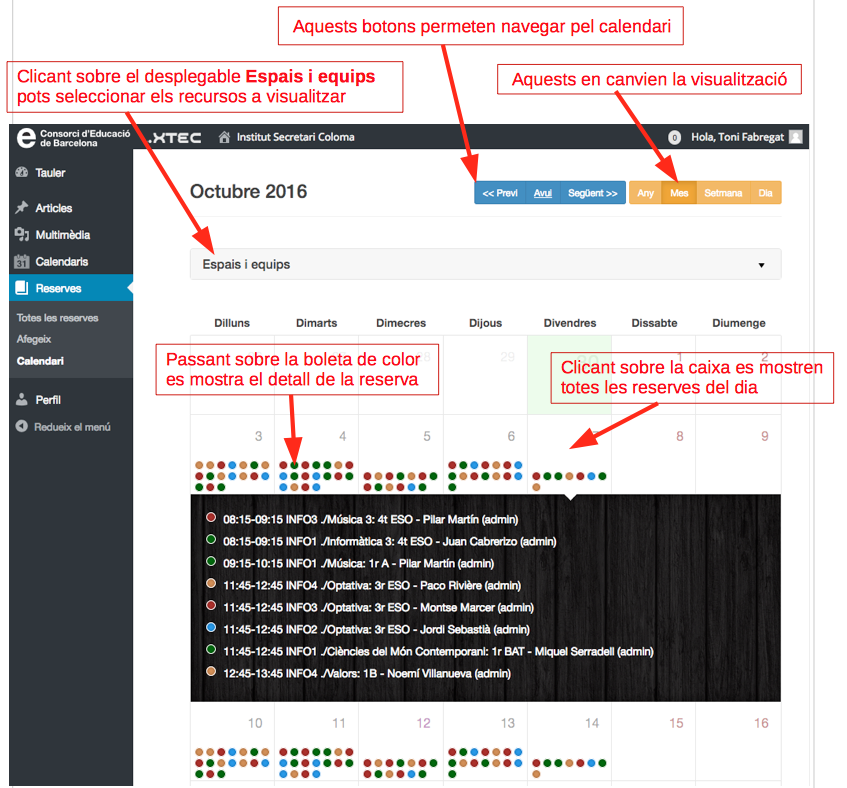Click the Articles pin icon
Viewport: 847px width, 788px height.
(x=22, y=208)
